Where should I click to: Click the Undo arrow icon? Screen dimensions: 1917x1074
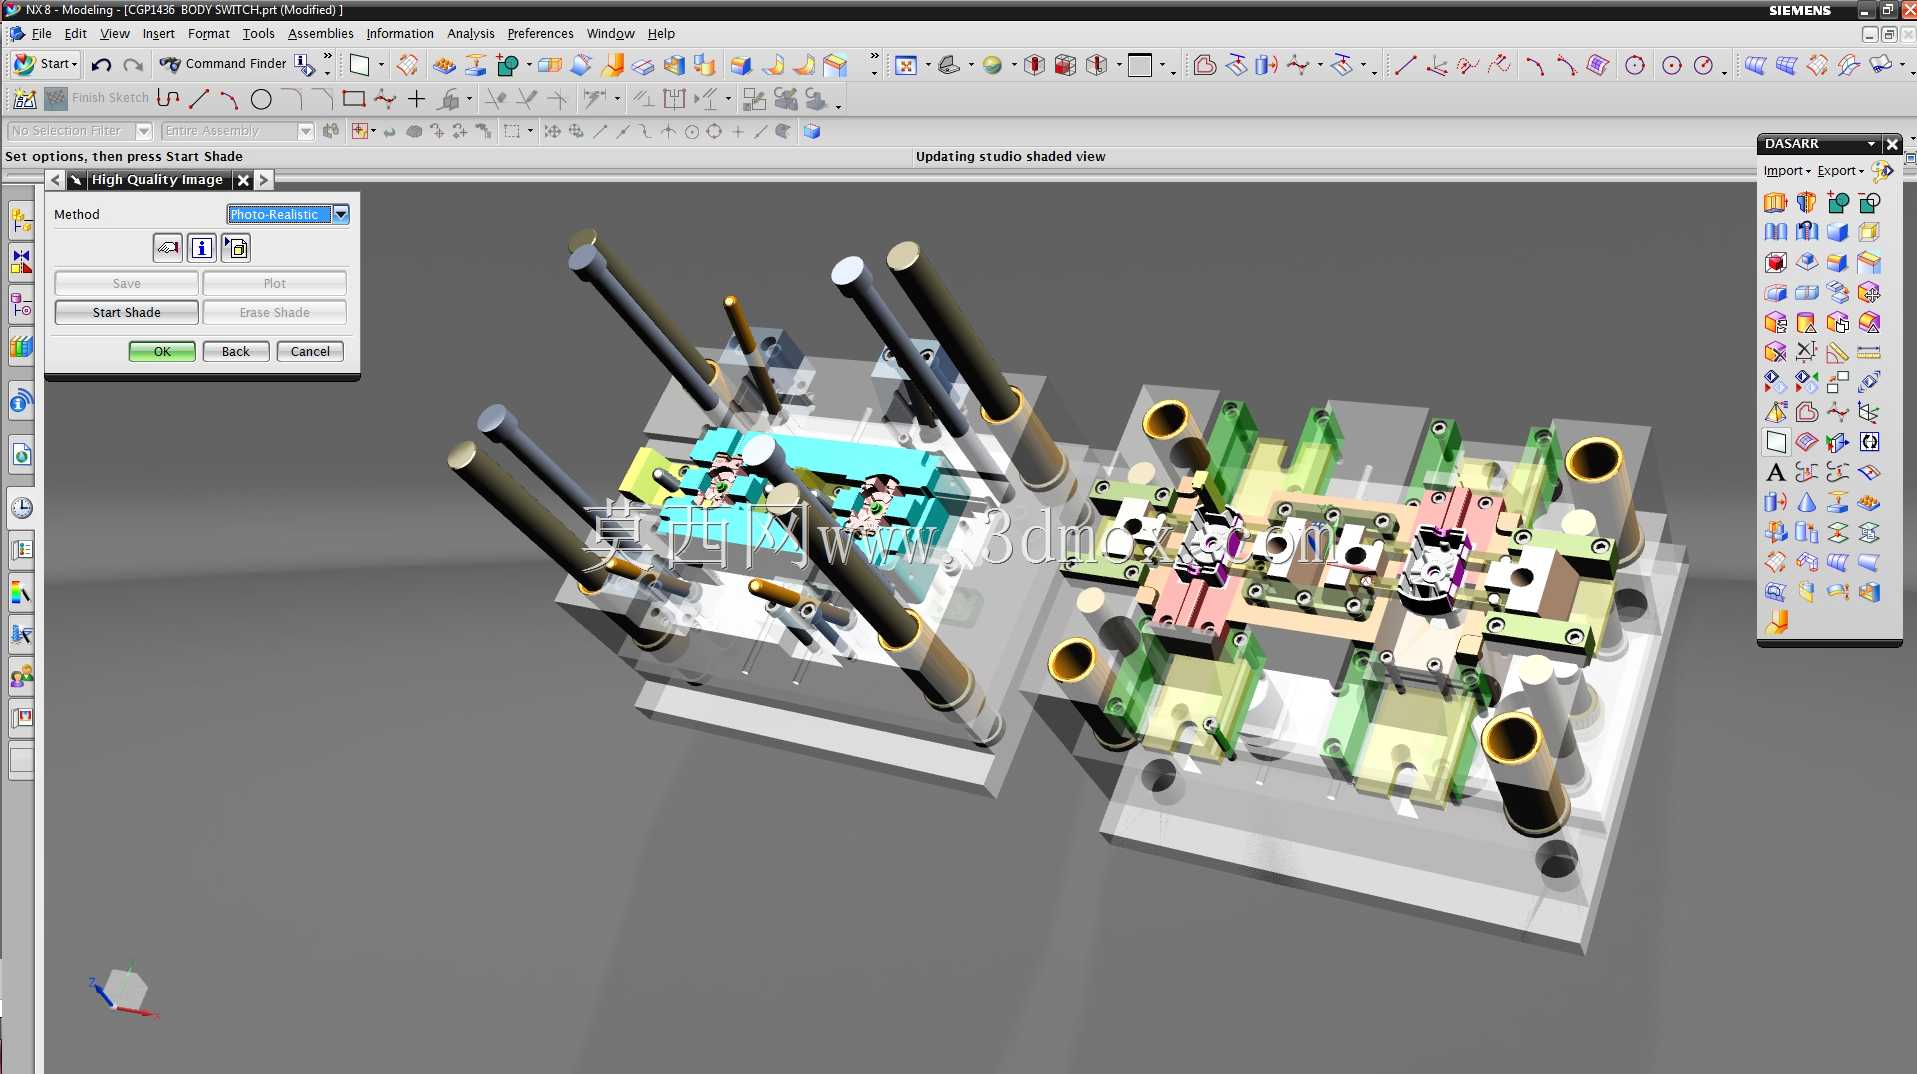[x=101, y=65]
